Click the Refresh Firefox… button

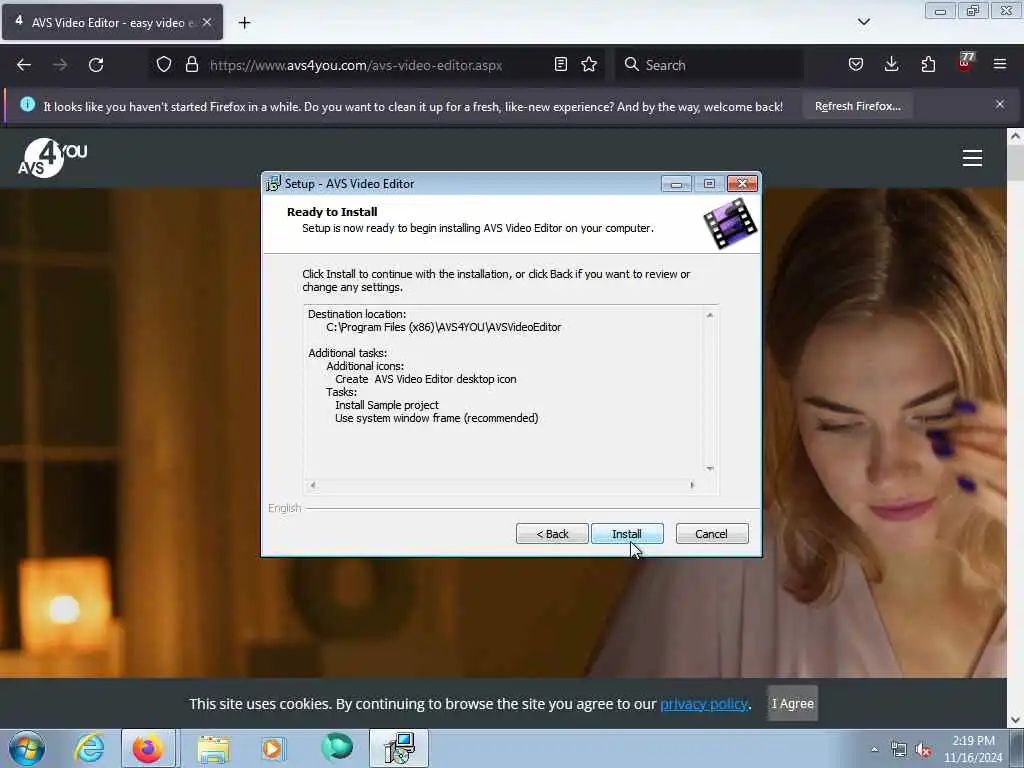(x=857, y=106)
